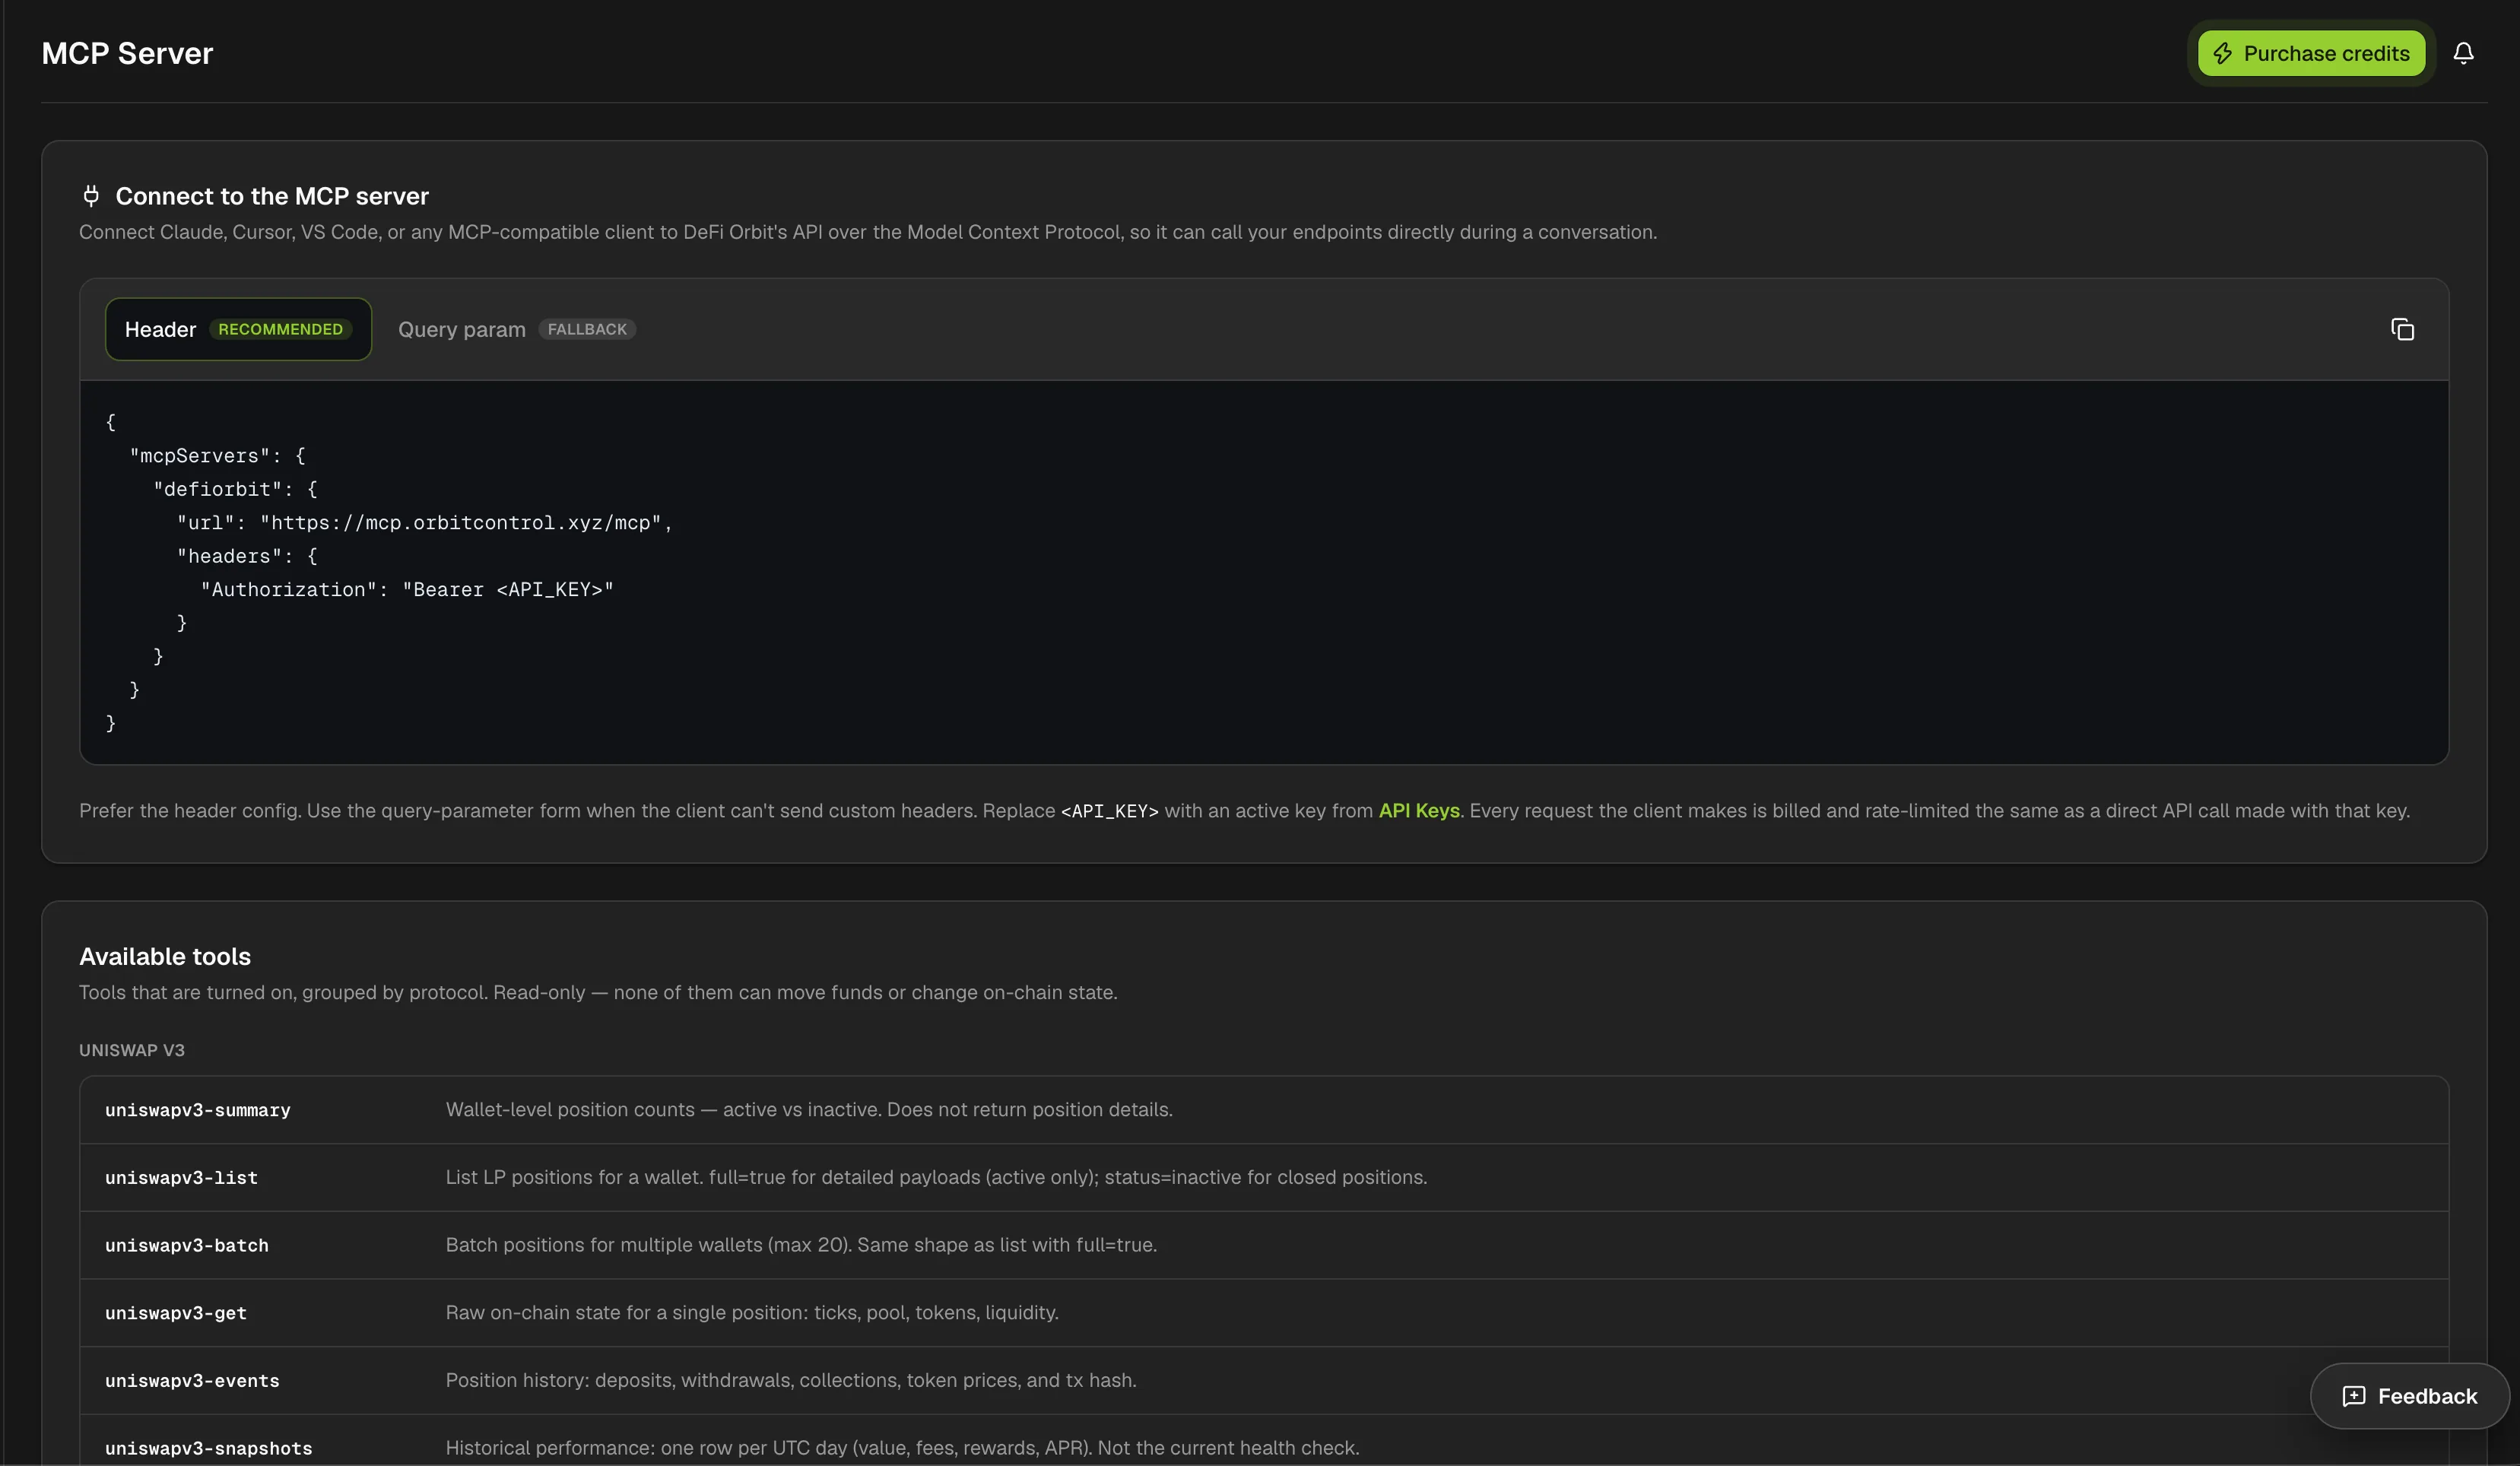The width and height of the screenshot is (2520, 1466).
Task: Click the "defiorbit" line in code
Action: pyautogui.click(x=235, y=489)
